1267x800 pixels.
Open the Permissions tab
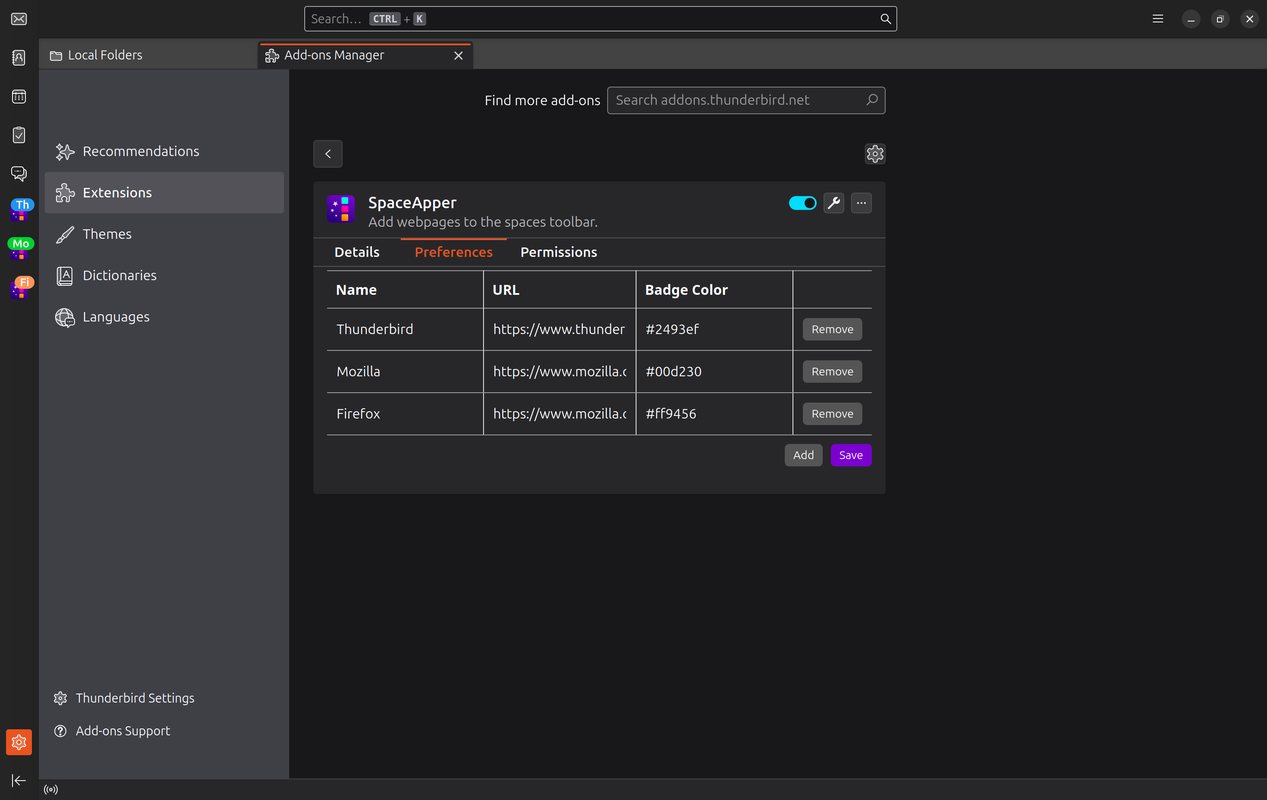[559, 252]
